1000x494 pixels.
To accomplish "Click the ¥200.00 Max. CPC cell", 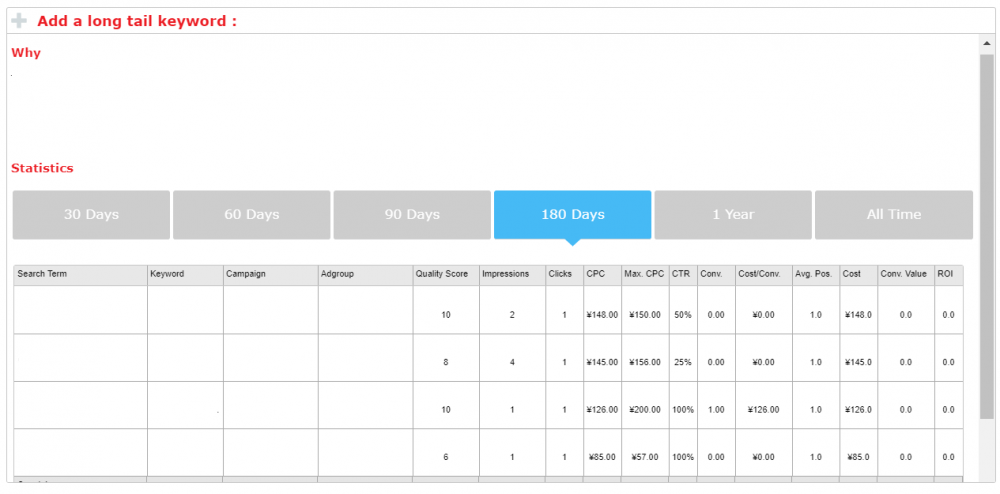I will click(644, 409).
